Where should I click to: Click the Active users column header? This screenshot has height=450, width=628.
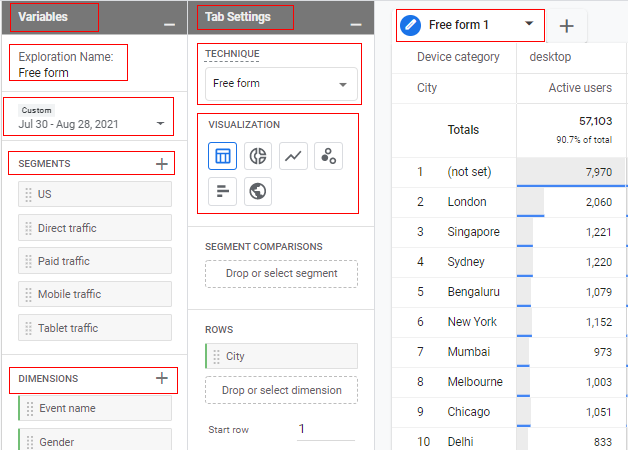click(580, 88)
